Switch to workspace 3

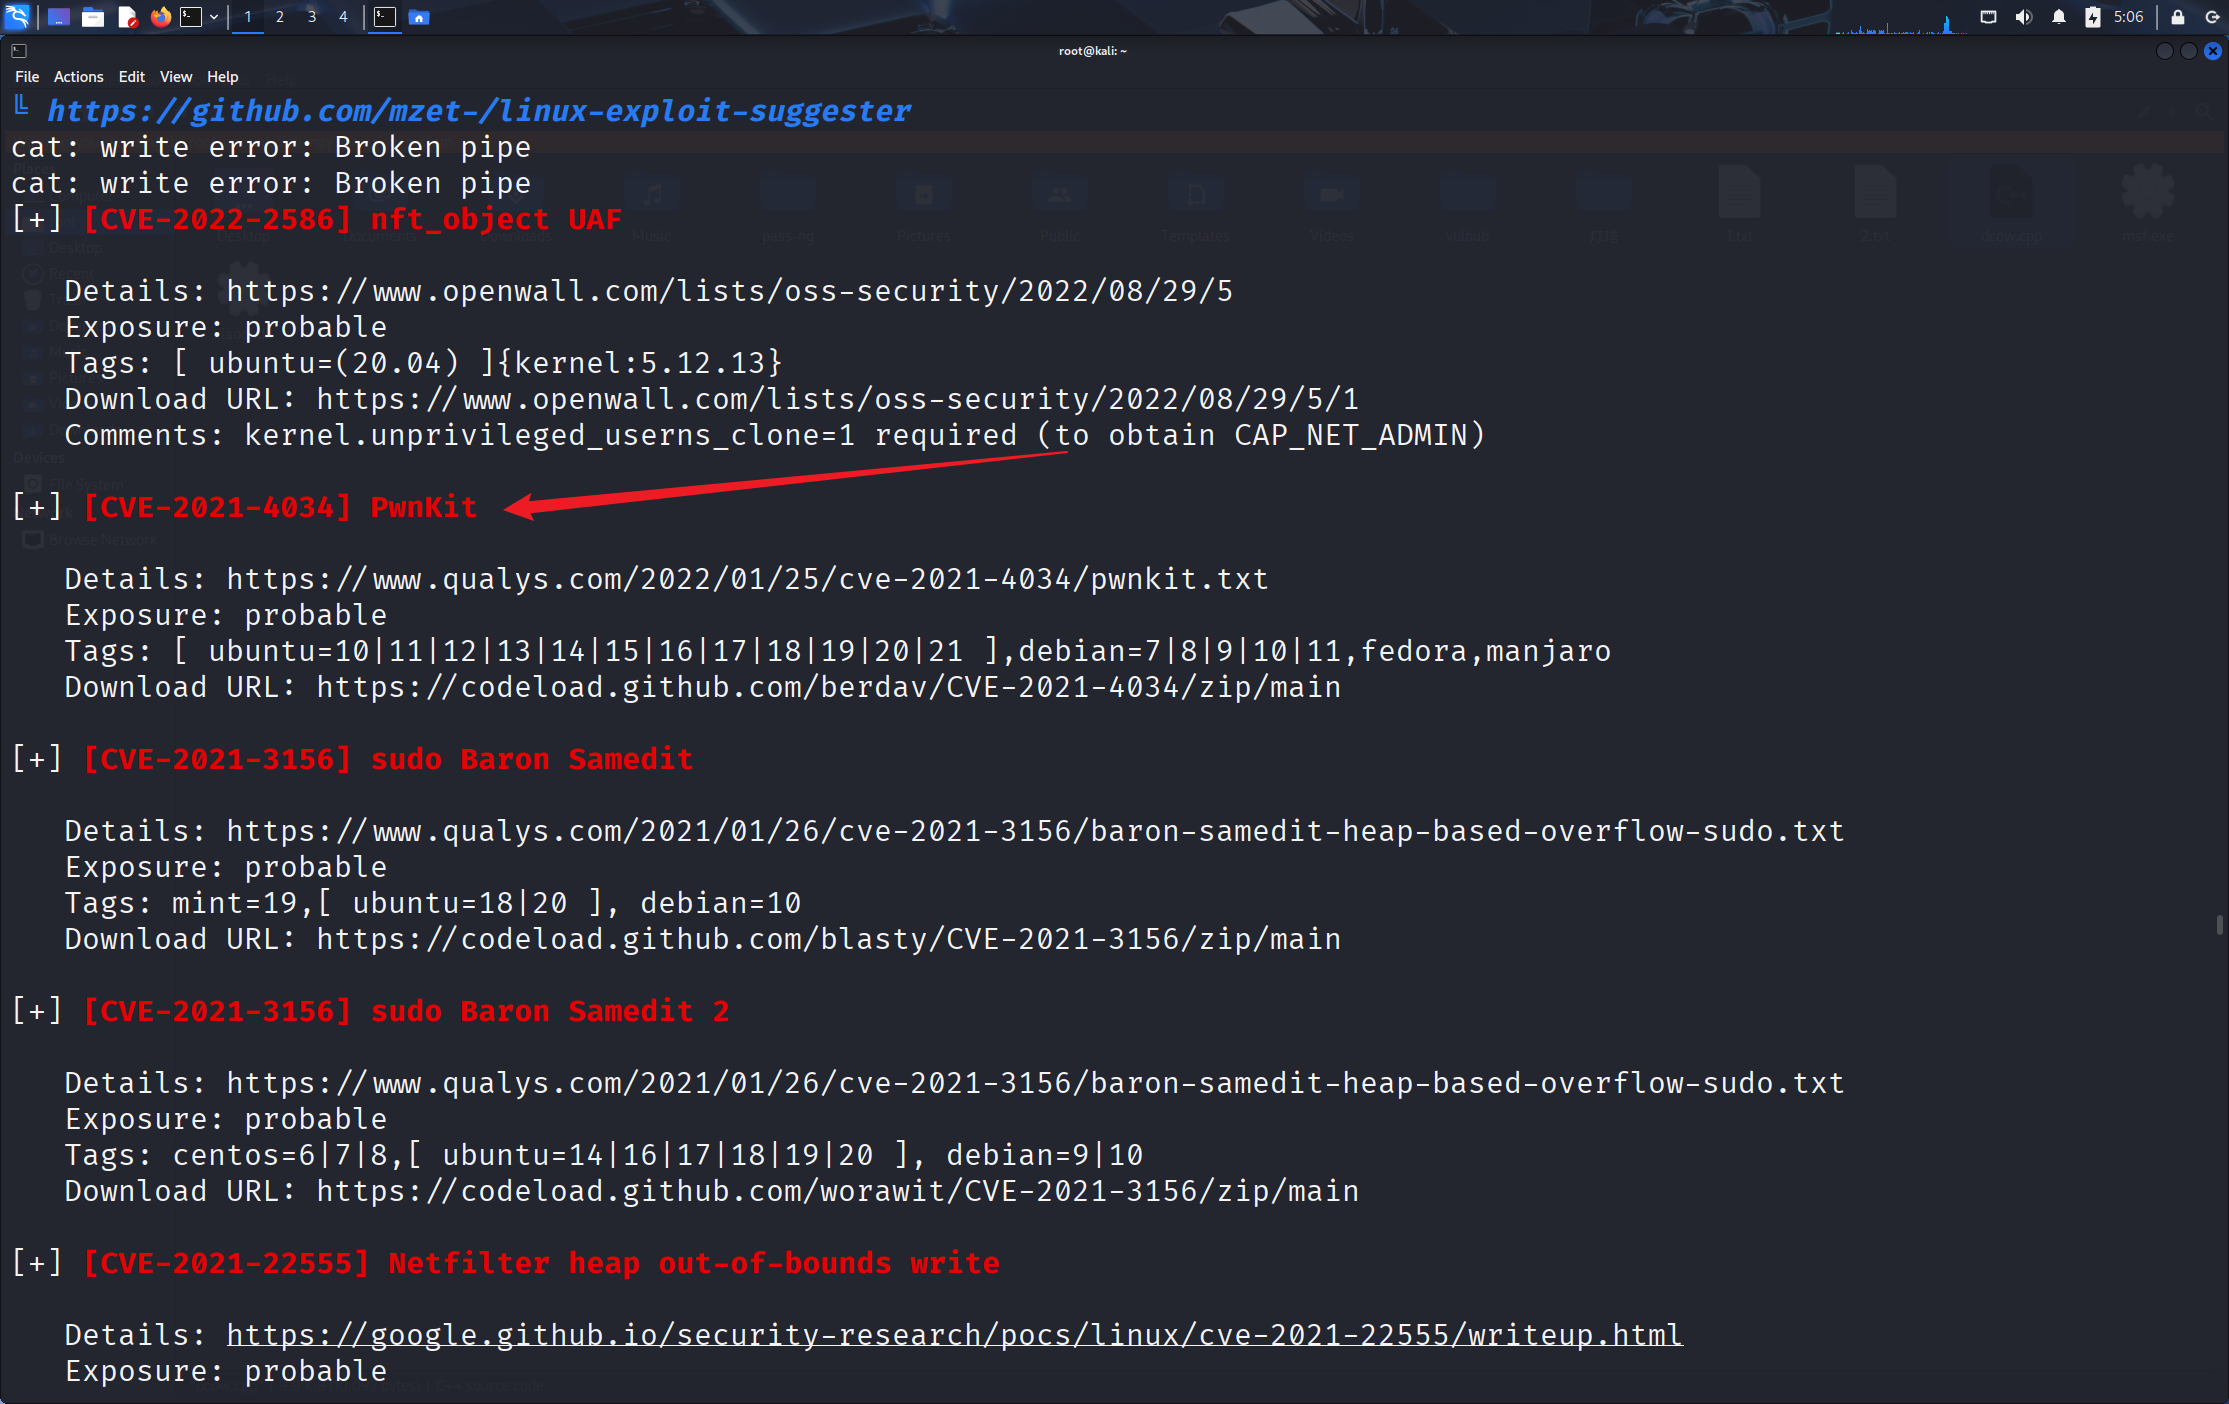pyautogui.click(x=311, y=17)
